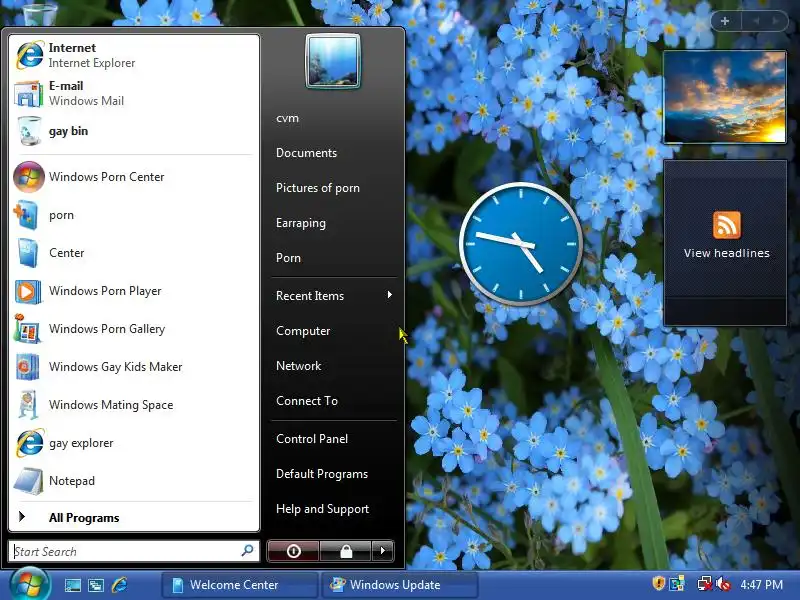Click the analog clock gadget
Viewport: 800px width, 600px height.
click(x=521, y=244)
